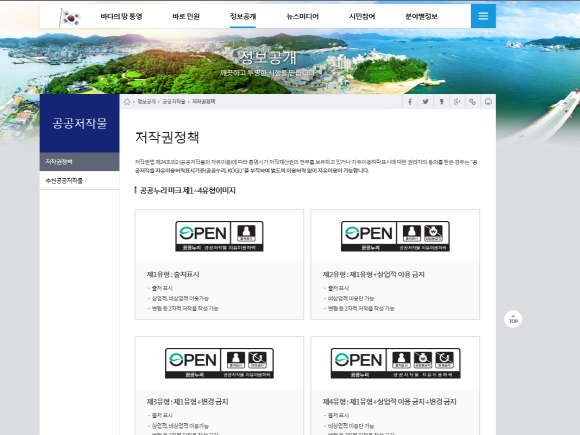
Task: Open 바다의 땅 통영 menu
Action: pos(121,16)
